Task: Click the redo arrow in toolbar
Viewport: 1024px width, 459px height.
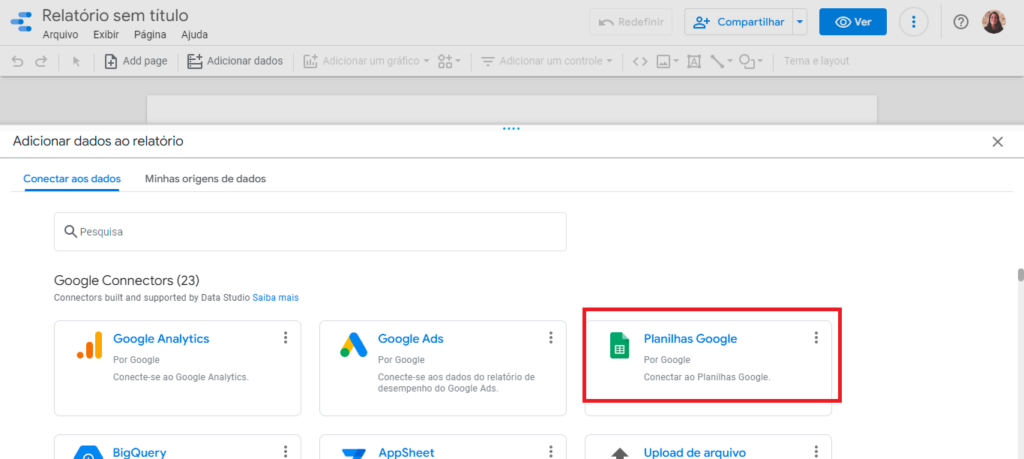Action: 40,61
